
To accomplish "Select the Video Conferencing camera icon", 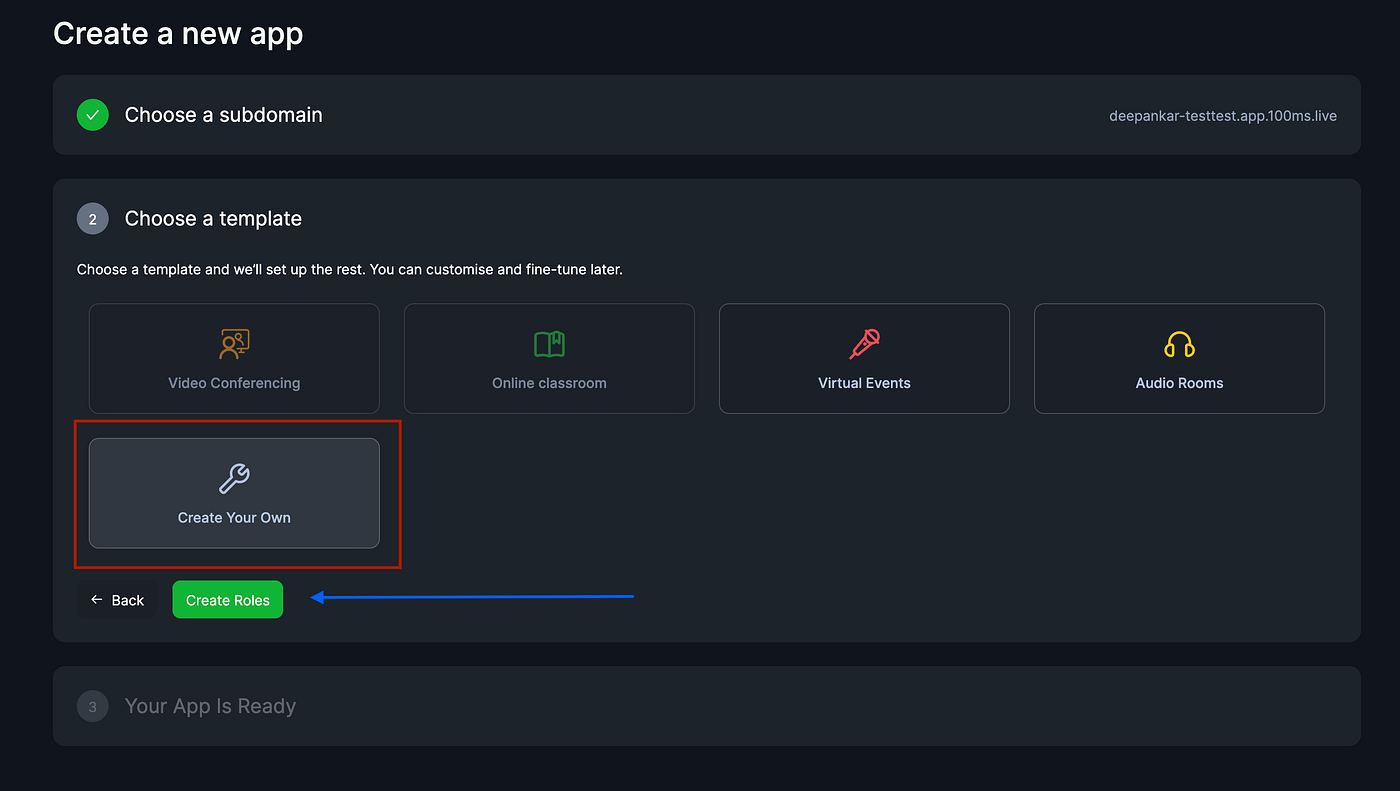I will (x=233, y=342).
